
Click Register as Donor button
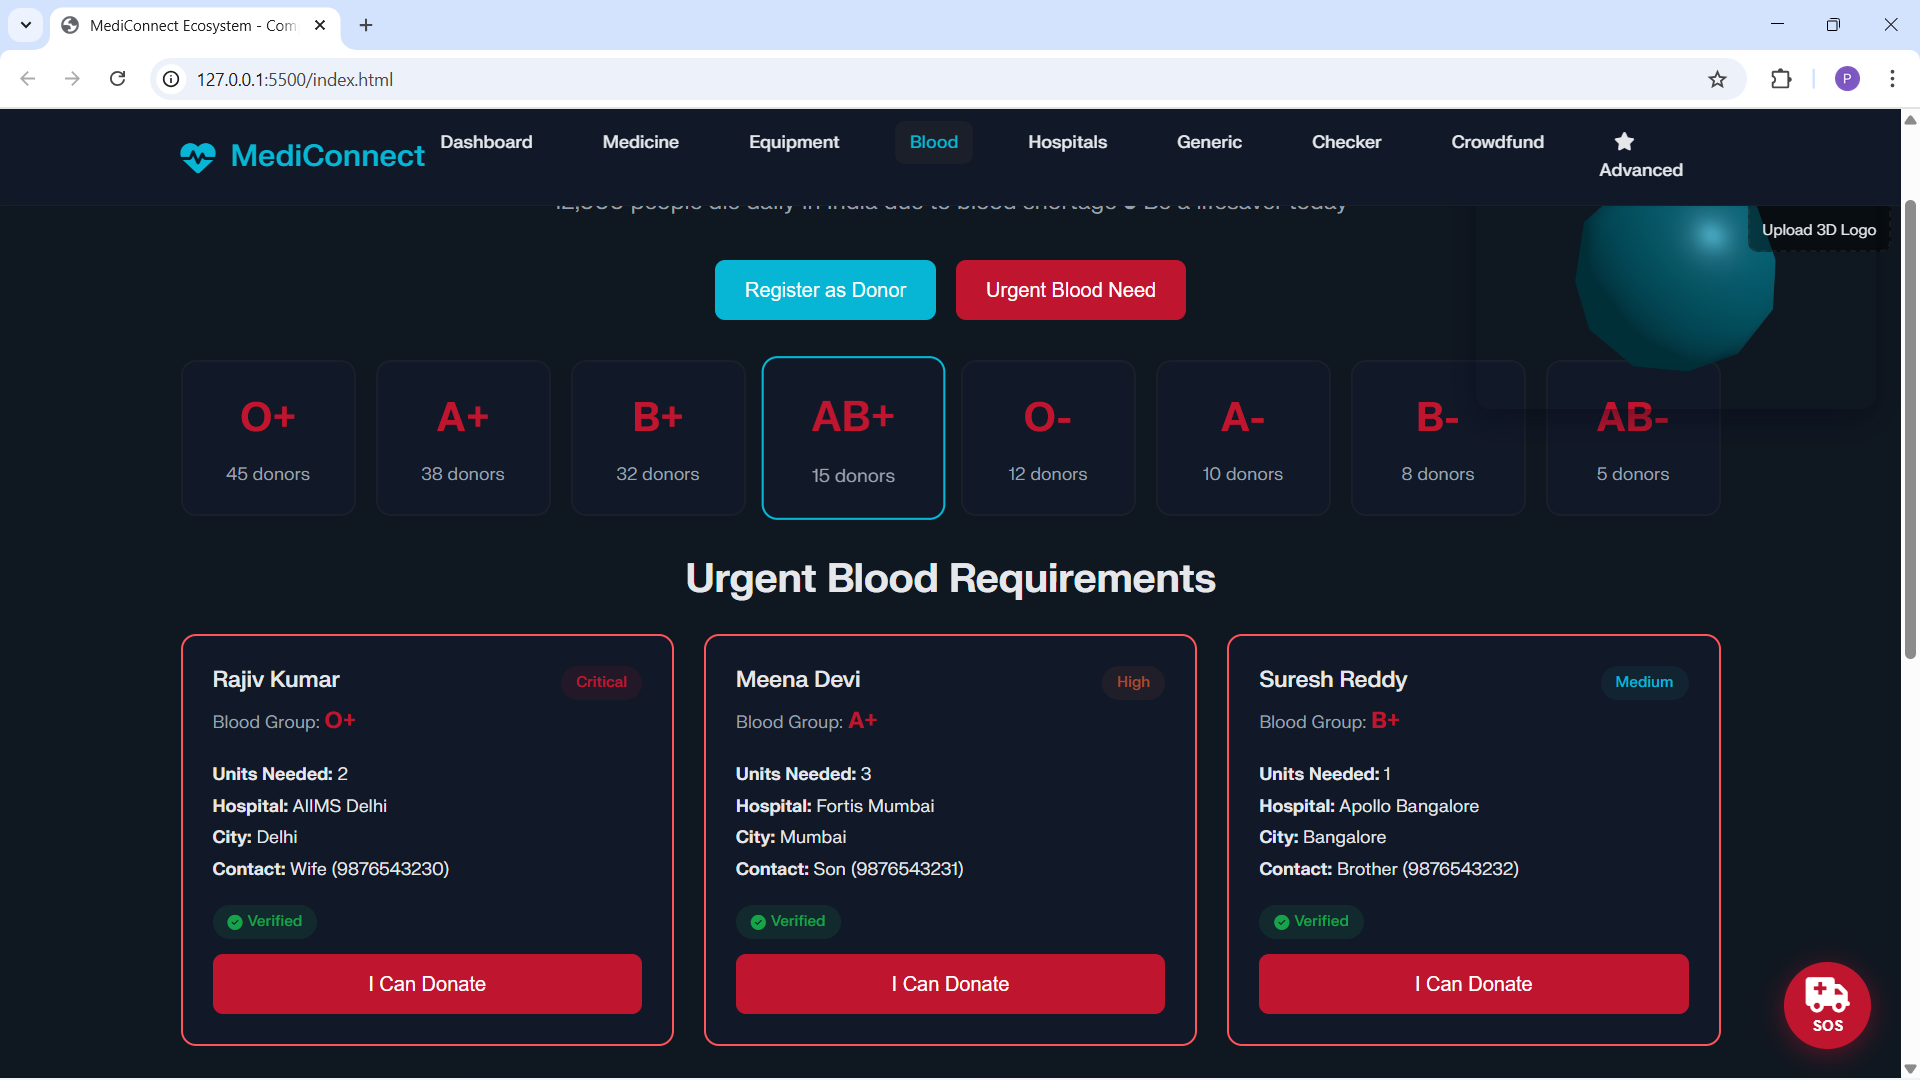point(825,290)
